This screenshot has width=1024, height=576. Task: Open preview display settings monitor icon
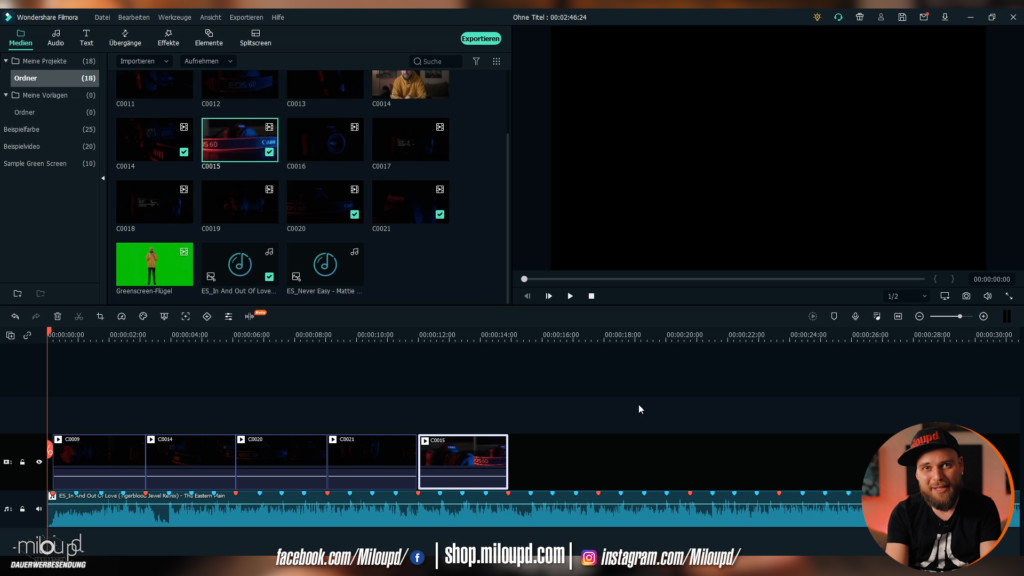(944, 296)
